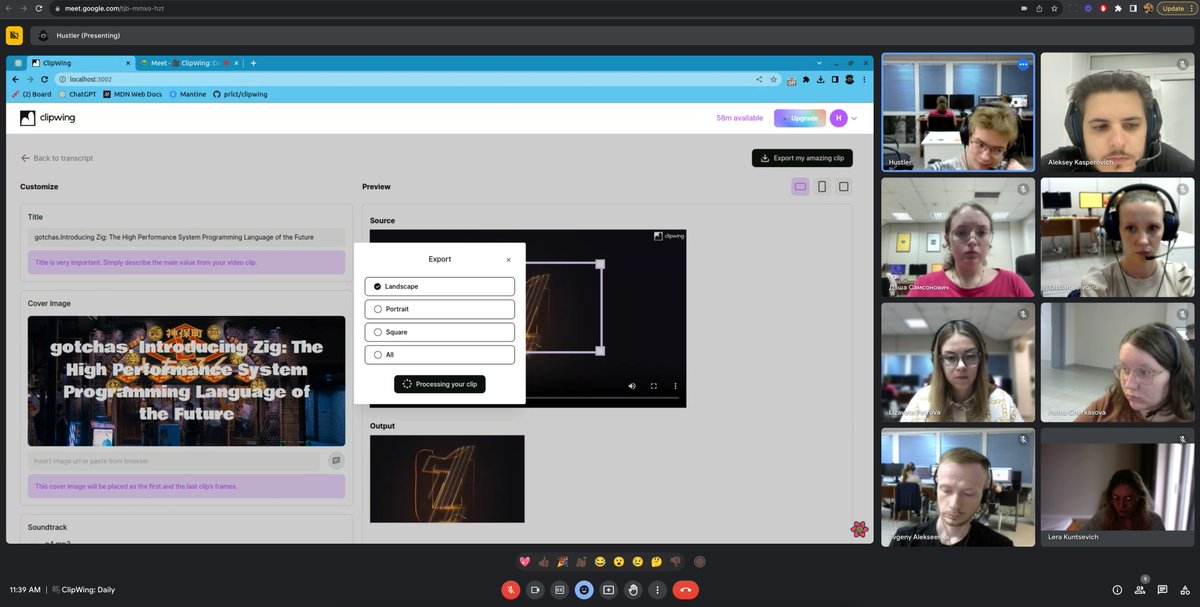This screenshot has height=607, width=1200.
Task: Open the (2) Board bookmark
Action: [31, 94]
